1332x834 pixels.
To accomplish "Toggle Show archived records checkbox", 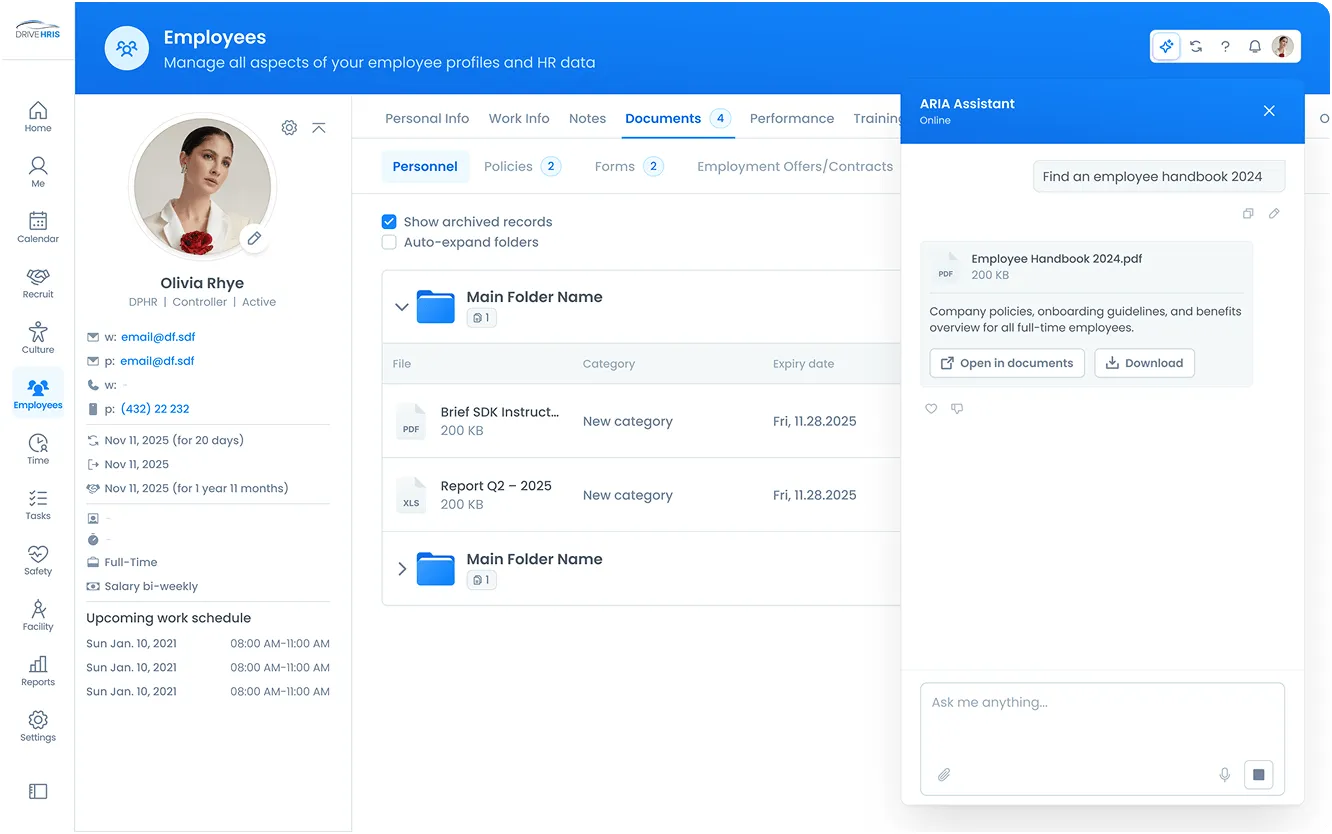I will point(389,221).
